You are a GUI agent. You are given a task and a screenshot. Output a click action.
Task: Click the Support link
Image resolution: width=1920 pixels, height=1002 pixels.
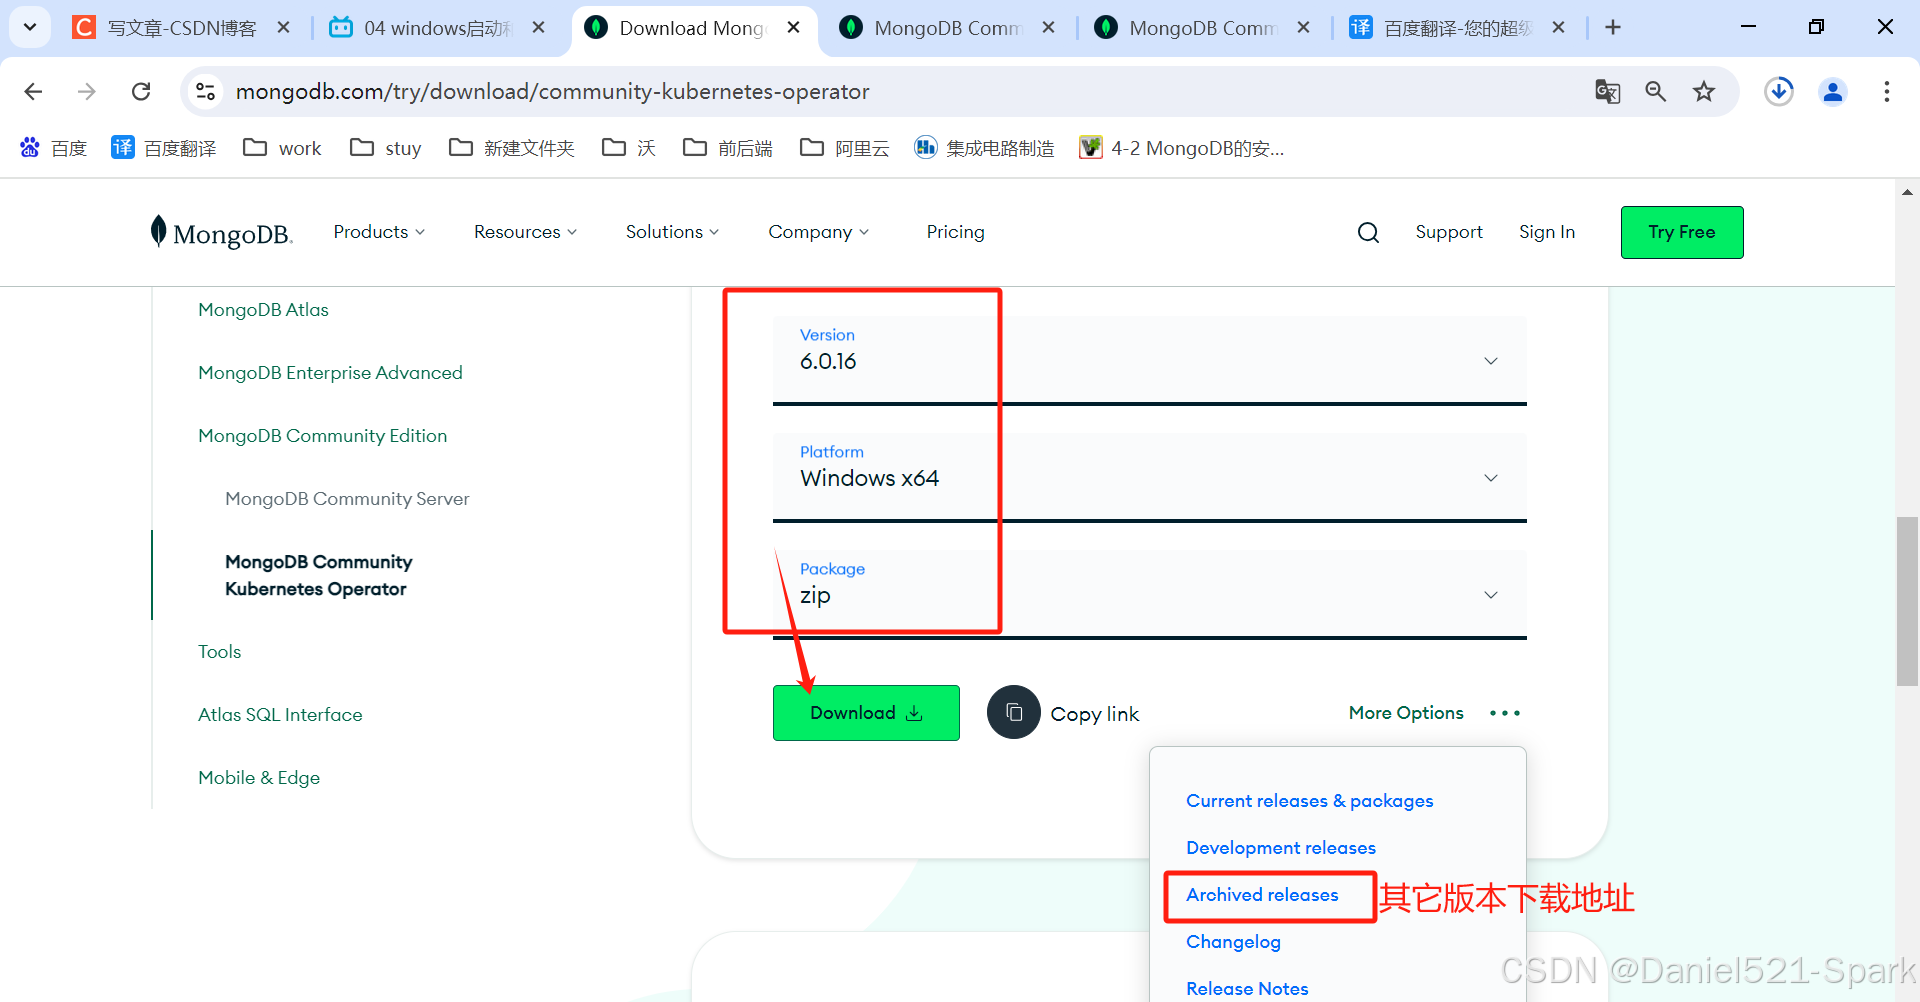[x=1449, y=232]
